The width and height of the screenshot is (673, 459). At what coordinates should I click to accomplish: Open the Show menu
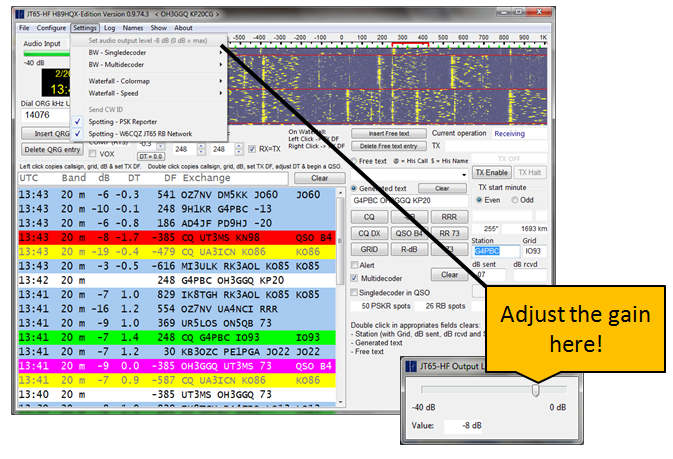pos(158,28)
